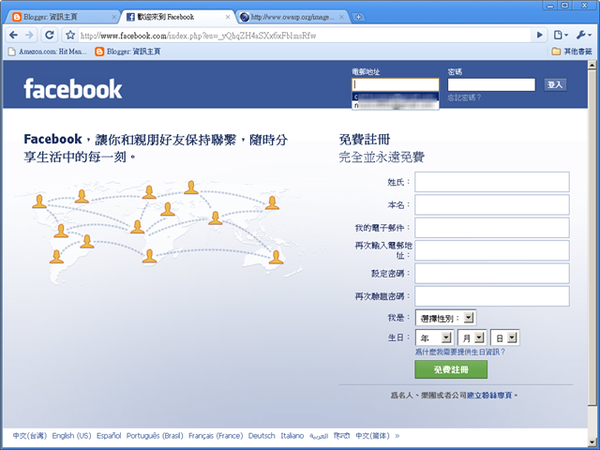Screen dimensions: 600x450
Task: Focus the 電郵地址 login field
Action: (x=395, y=85)
